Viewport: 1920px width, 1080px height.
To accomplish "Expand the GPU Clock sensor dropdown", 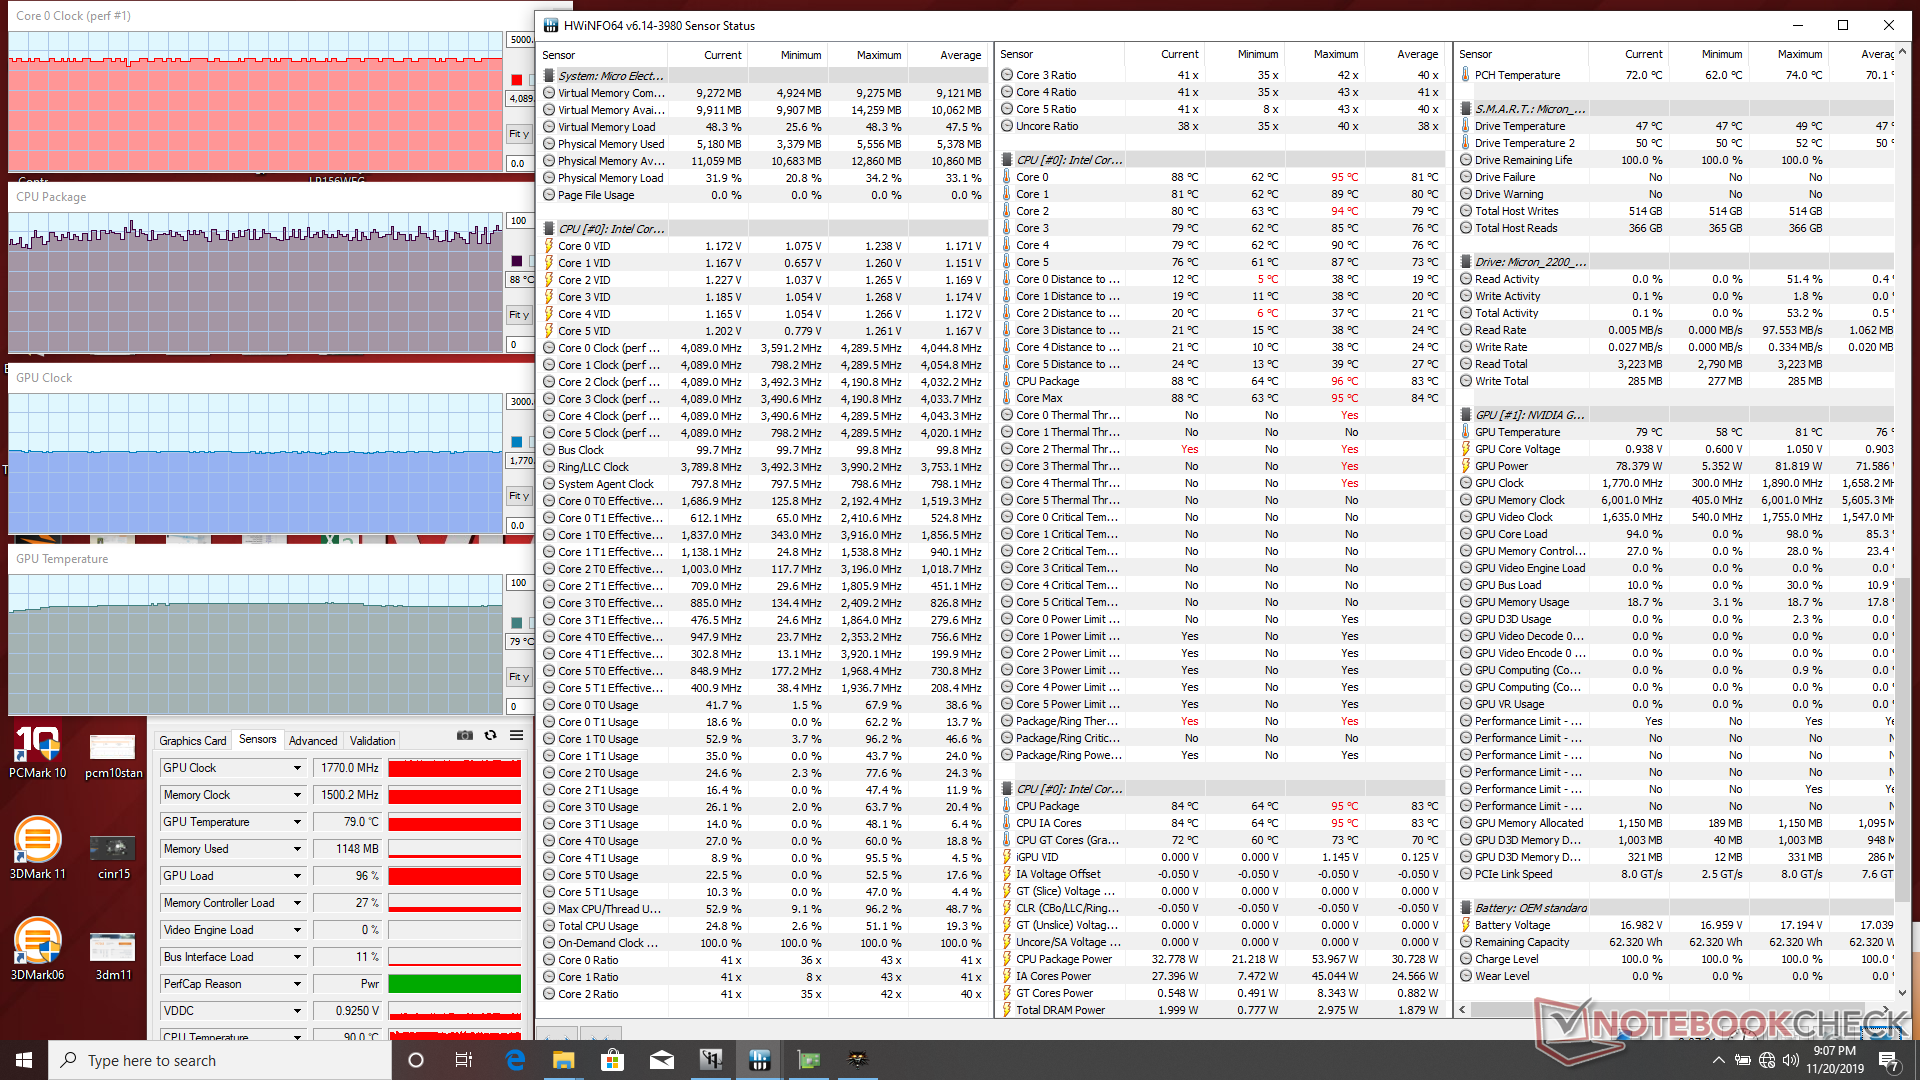I will [x=297, y=768].
